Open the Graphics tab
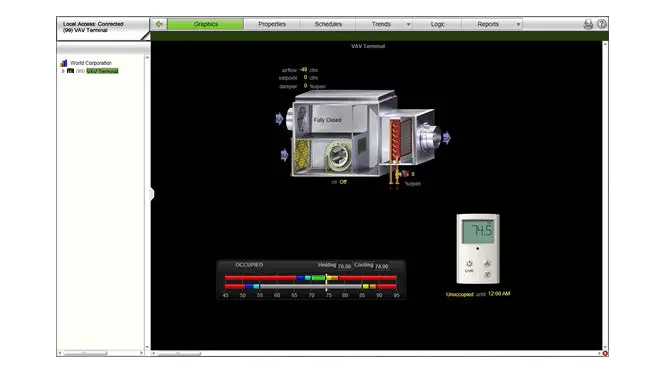 click(x=205, y=24)
